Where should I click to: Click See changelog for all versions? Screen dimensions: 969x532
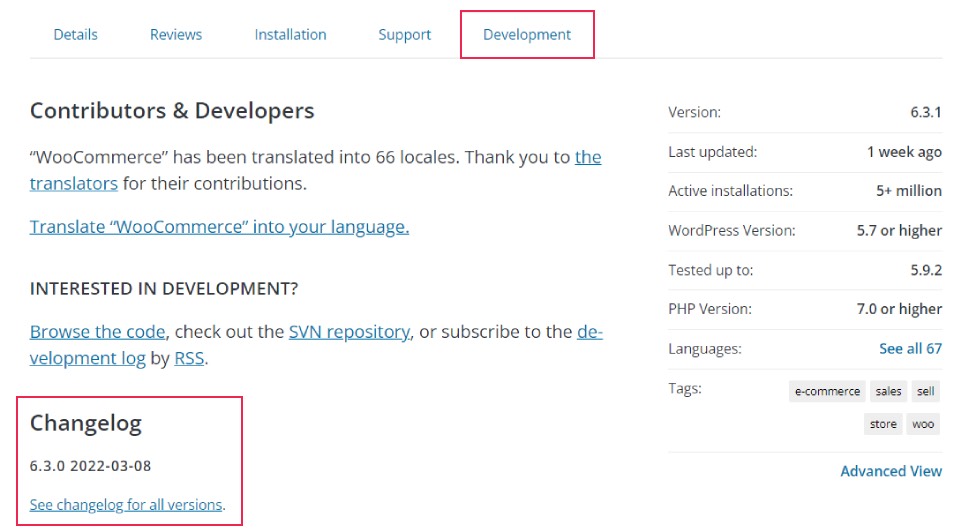[126, 505]
